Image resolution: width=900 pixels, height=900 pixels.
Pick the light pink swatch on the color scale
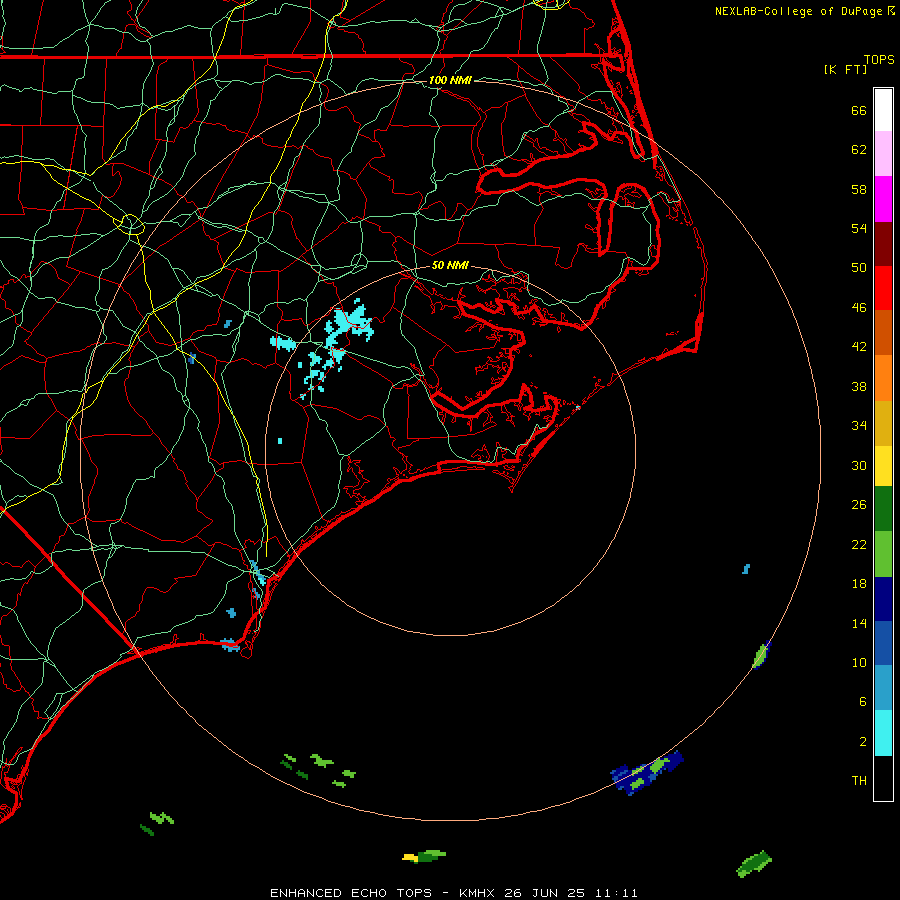click(x=883, y=153)
